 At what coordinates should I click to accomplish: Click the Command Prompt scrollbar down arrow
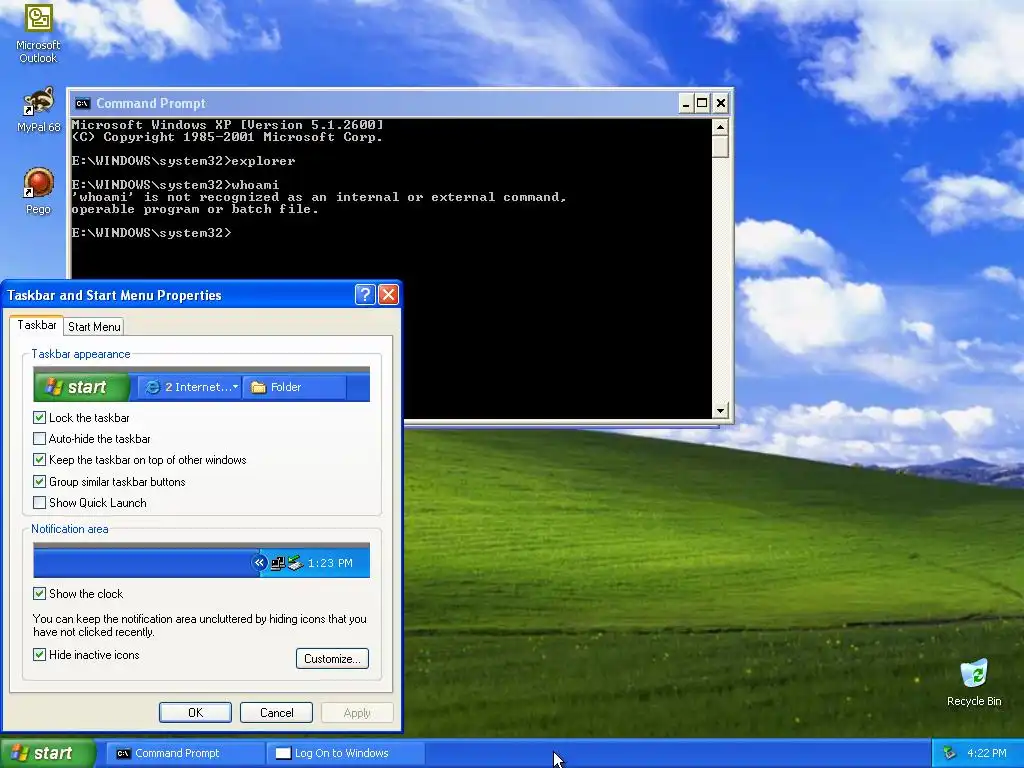720,411
